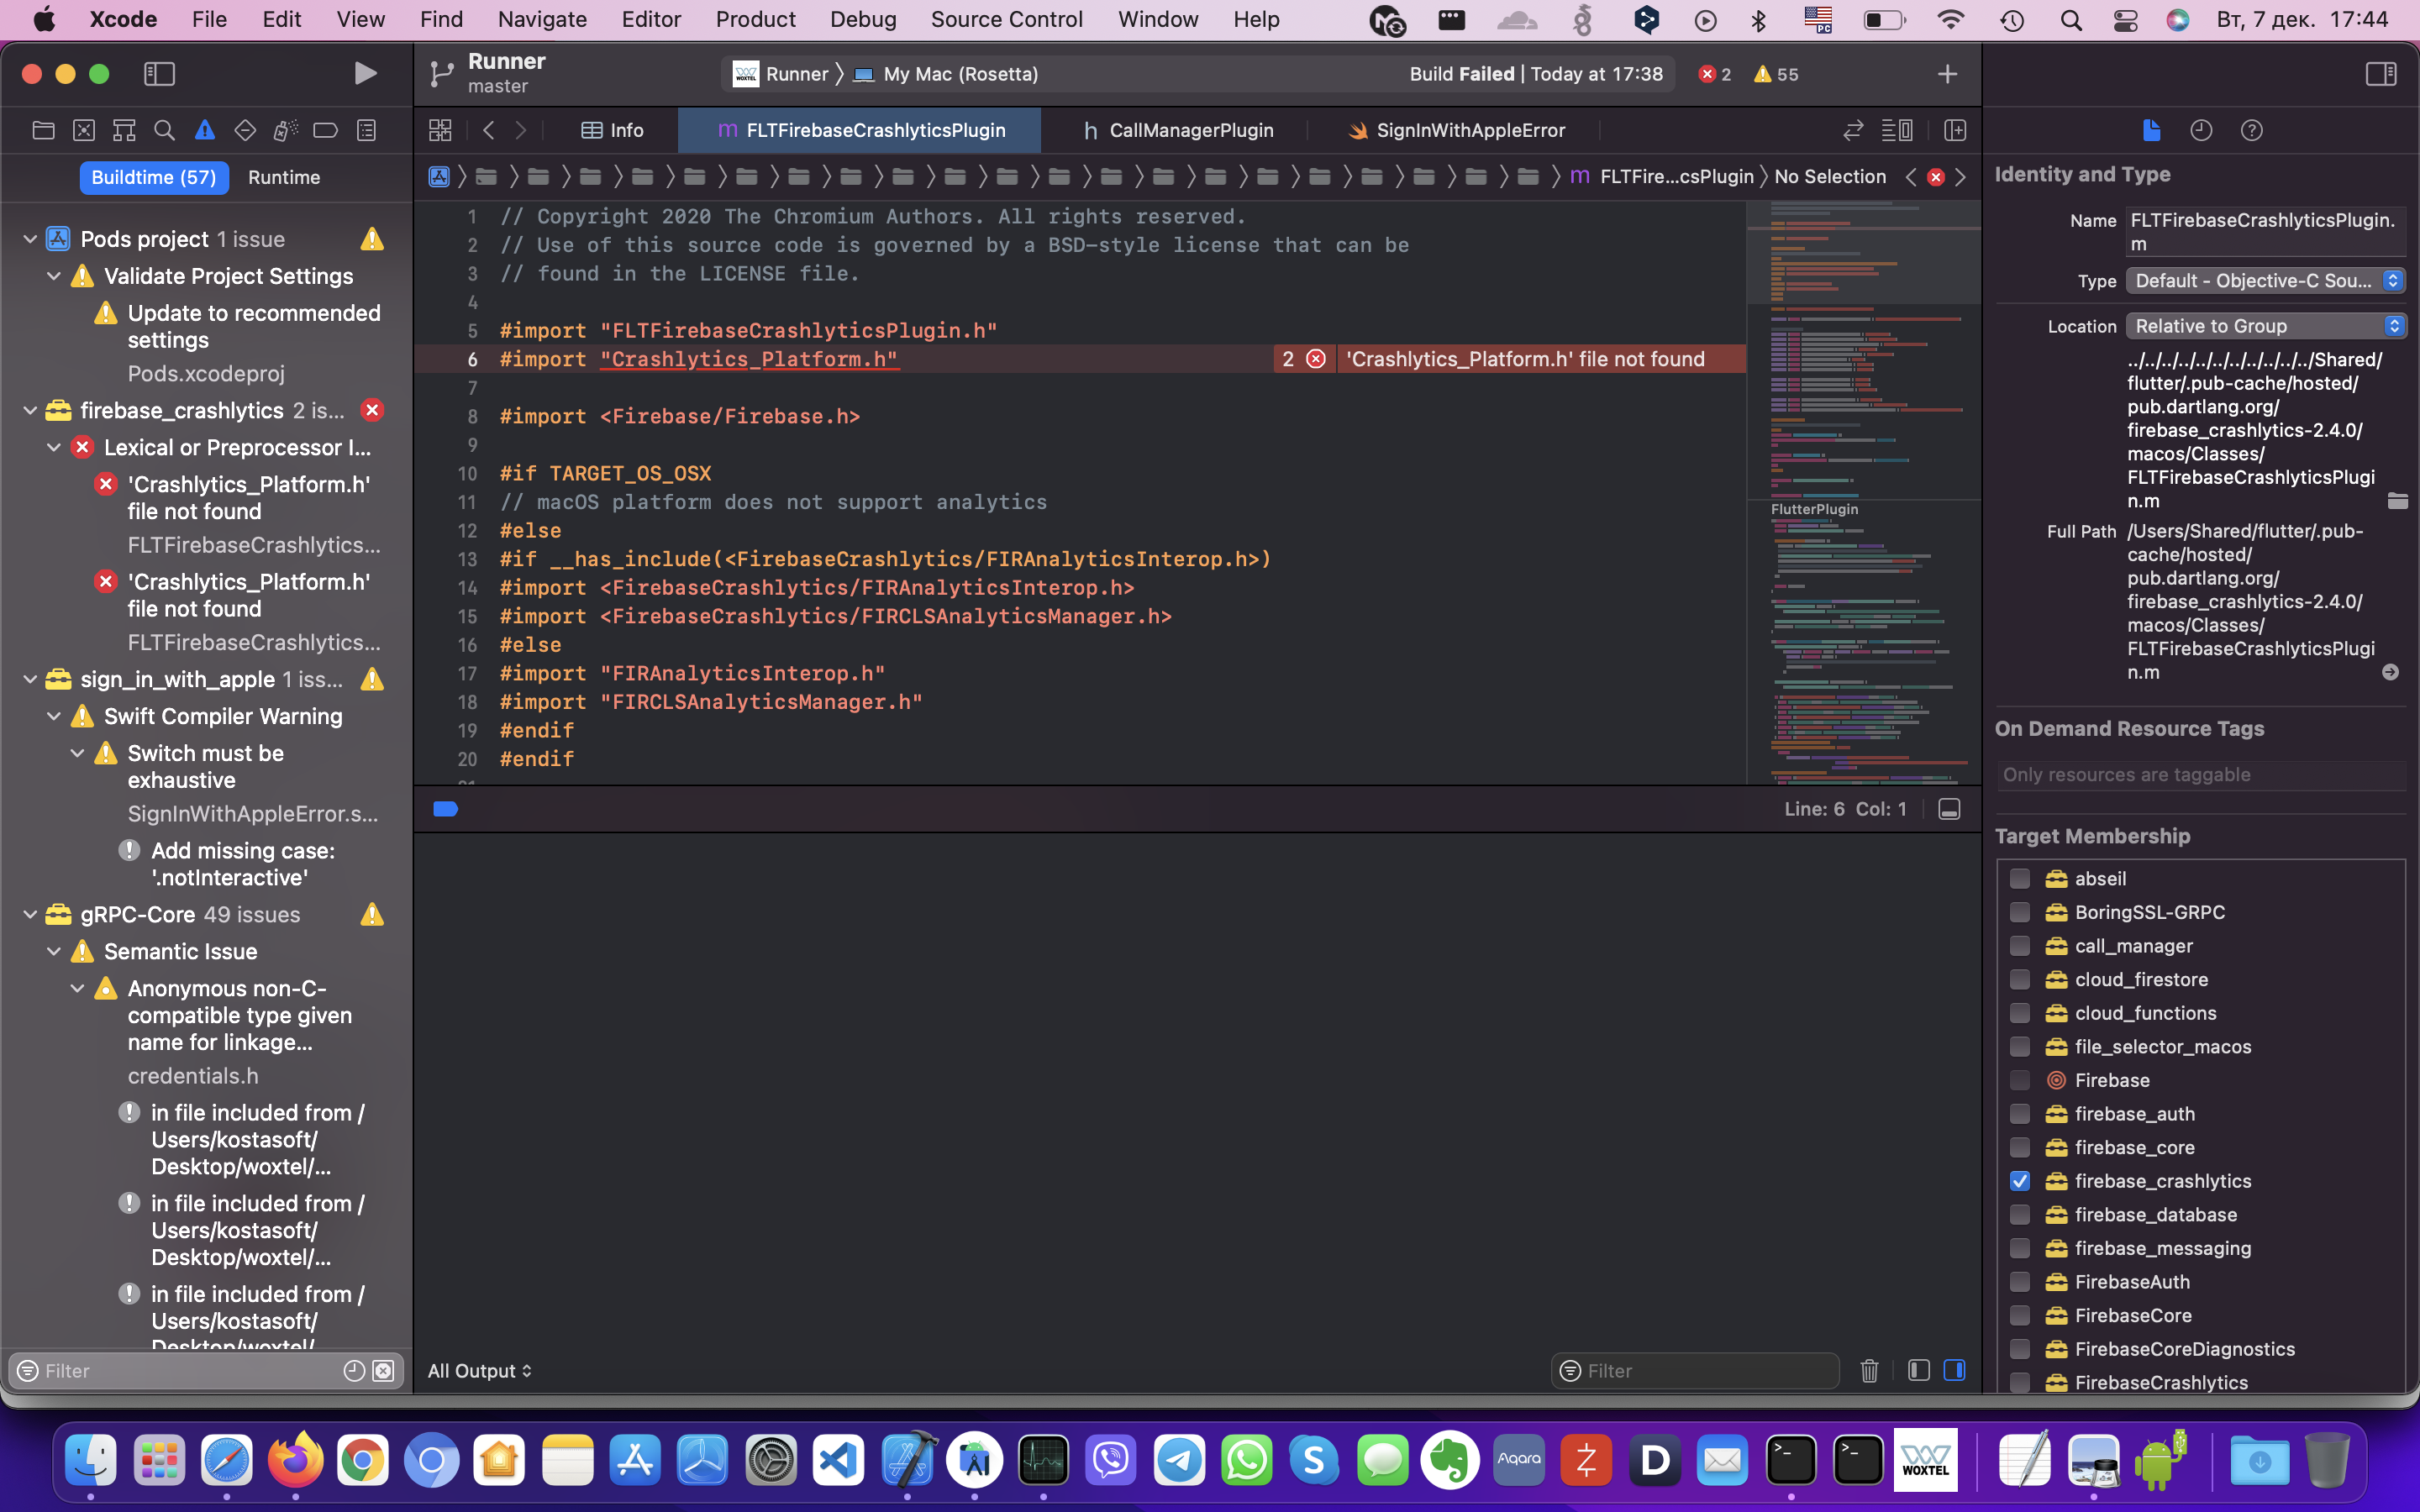
Task: Open the source control navigator
Action: click(x=84, y=130)
